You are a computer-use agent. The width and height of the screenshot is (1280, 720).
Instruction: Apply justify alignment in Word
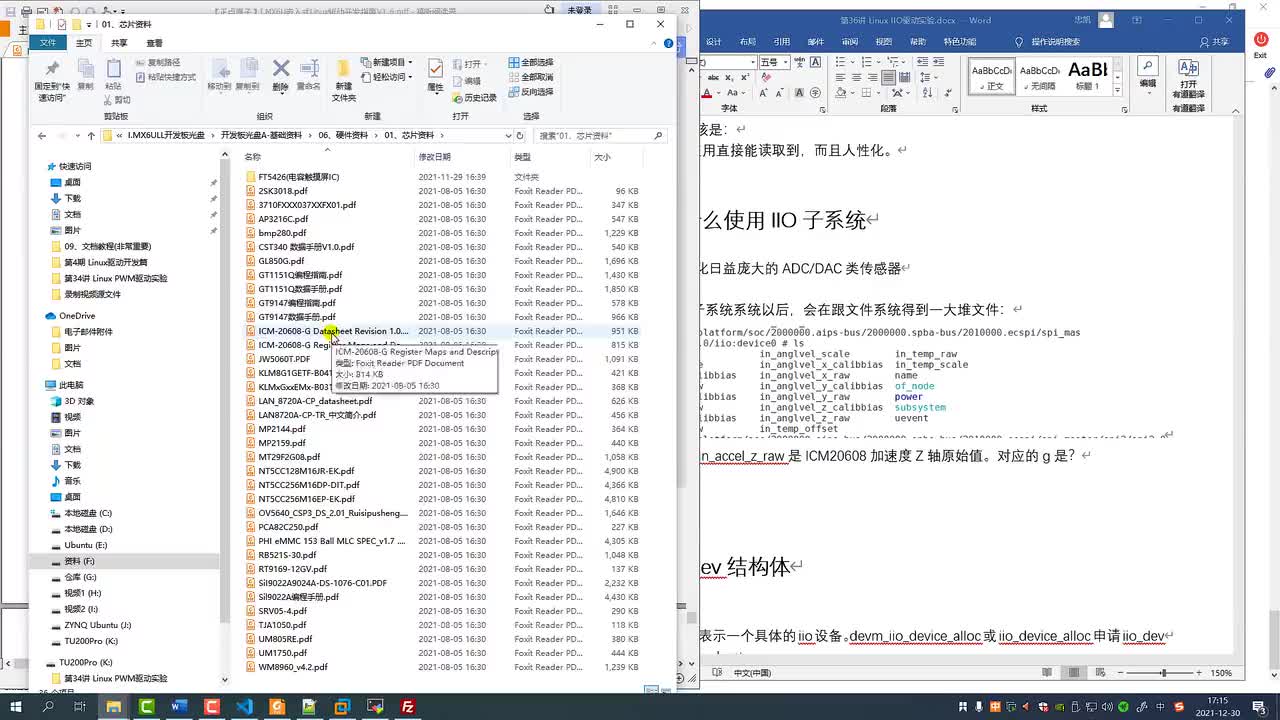click(x=887, y=78)
